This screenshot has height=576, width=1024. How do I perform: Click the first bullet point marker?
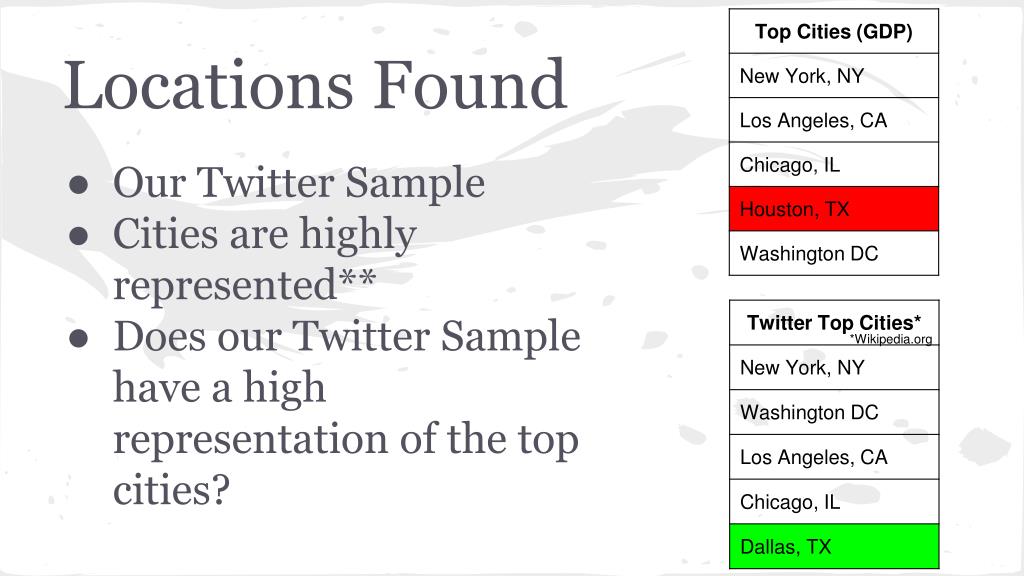78,184
